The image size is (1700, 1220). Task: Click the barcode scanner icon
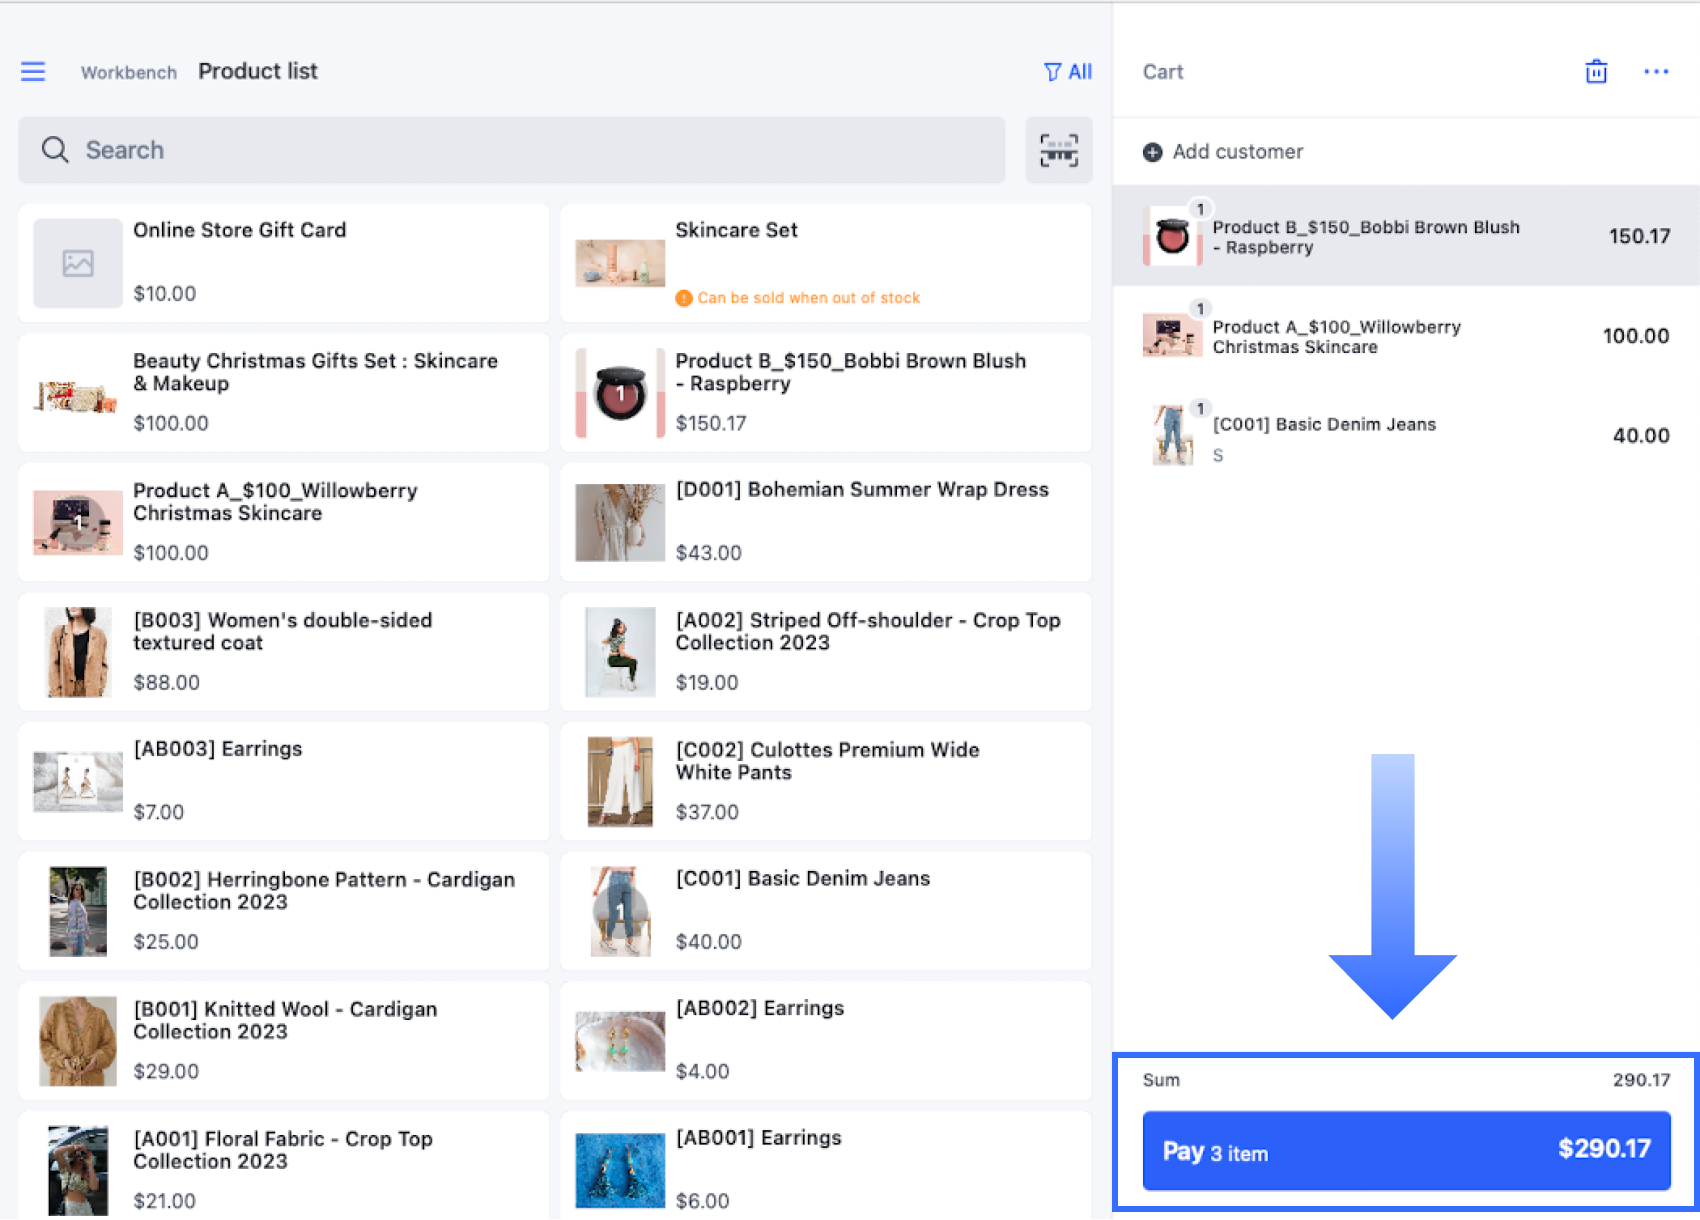click(x=1059, y=150)
